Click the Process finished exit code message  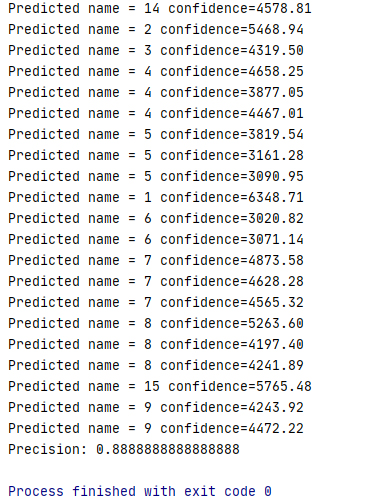point(140,491)
